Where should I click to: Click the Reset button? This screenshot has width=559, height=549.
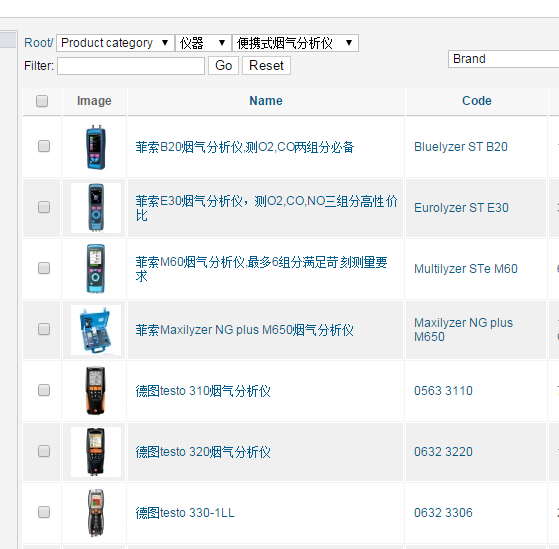pyautogui.click(x=266, y=66)
